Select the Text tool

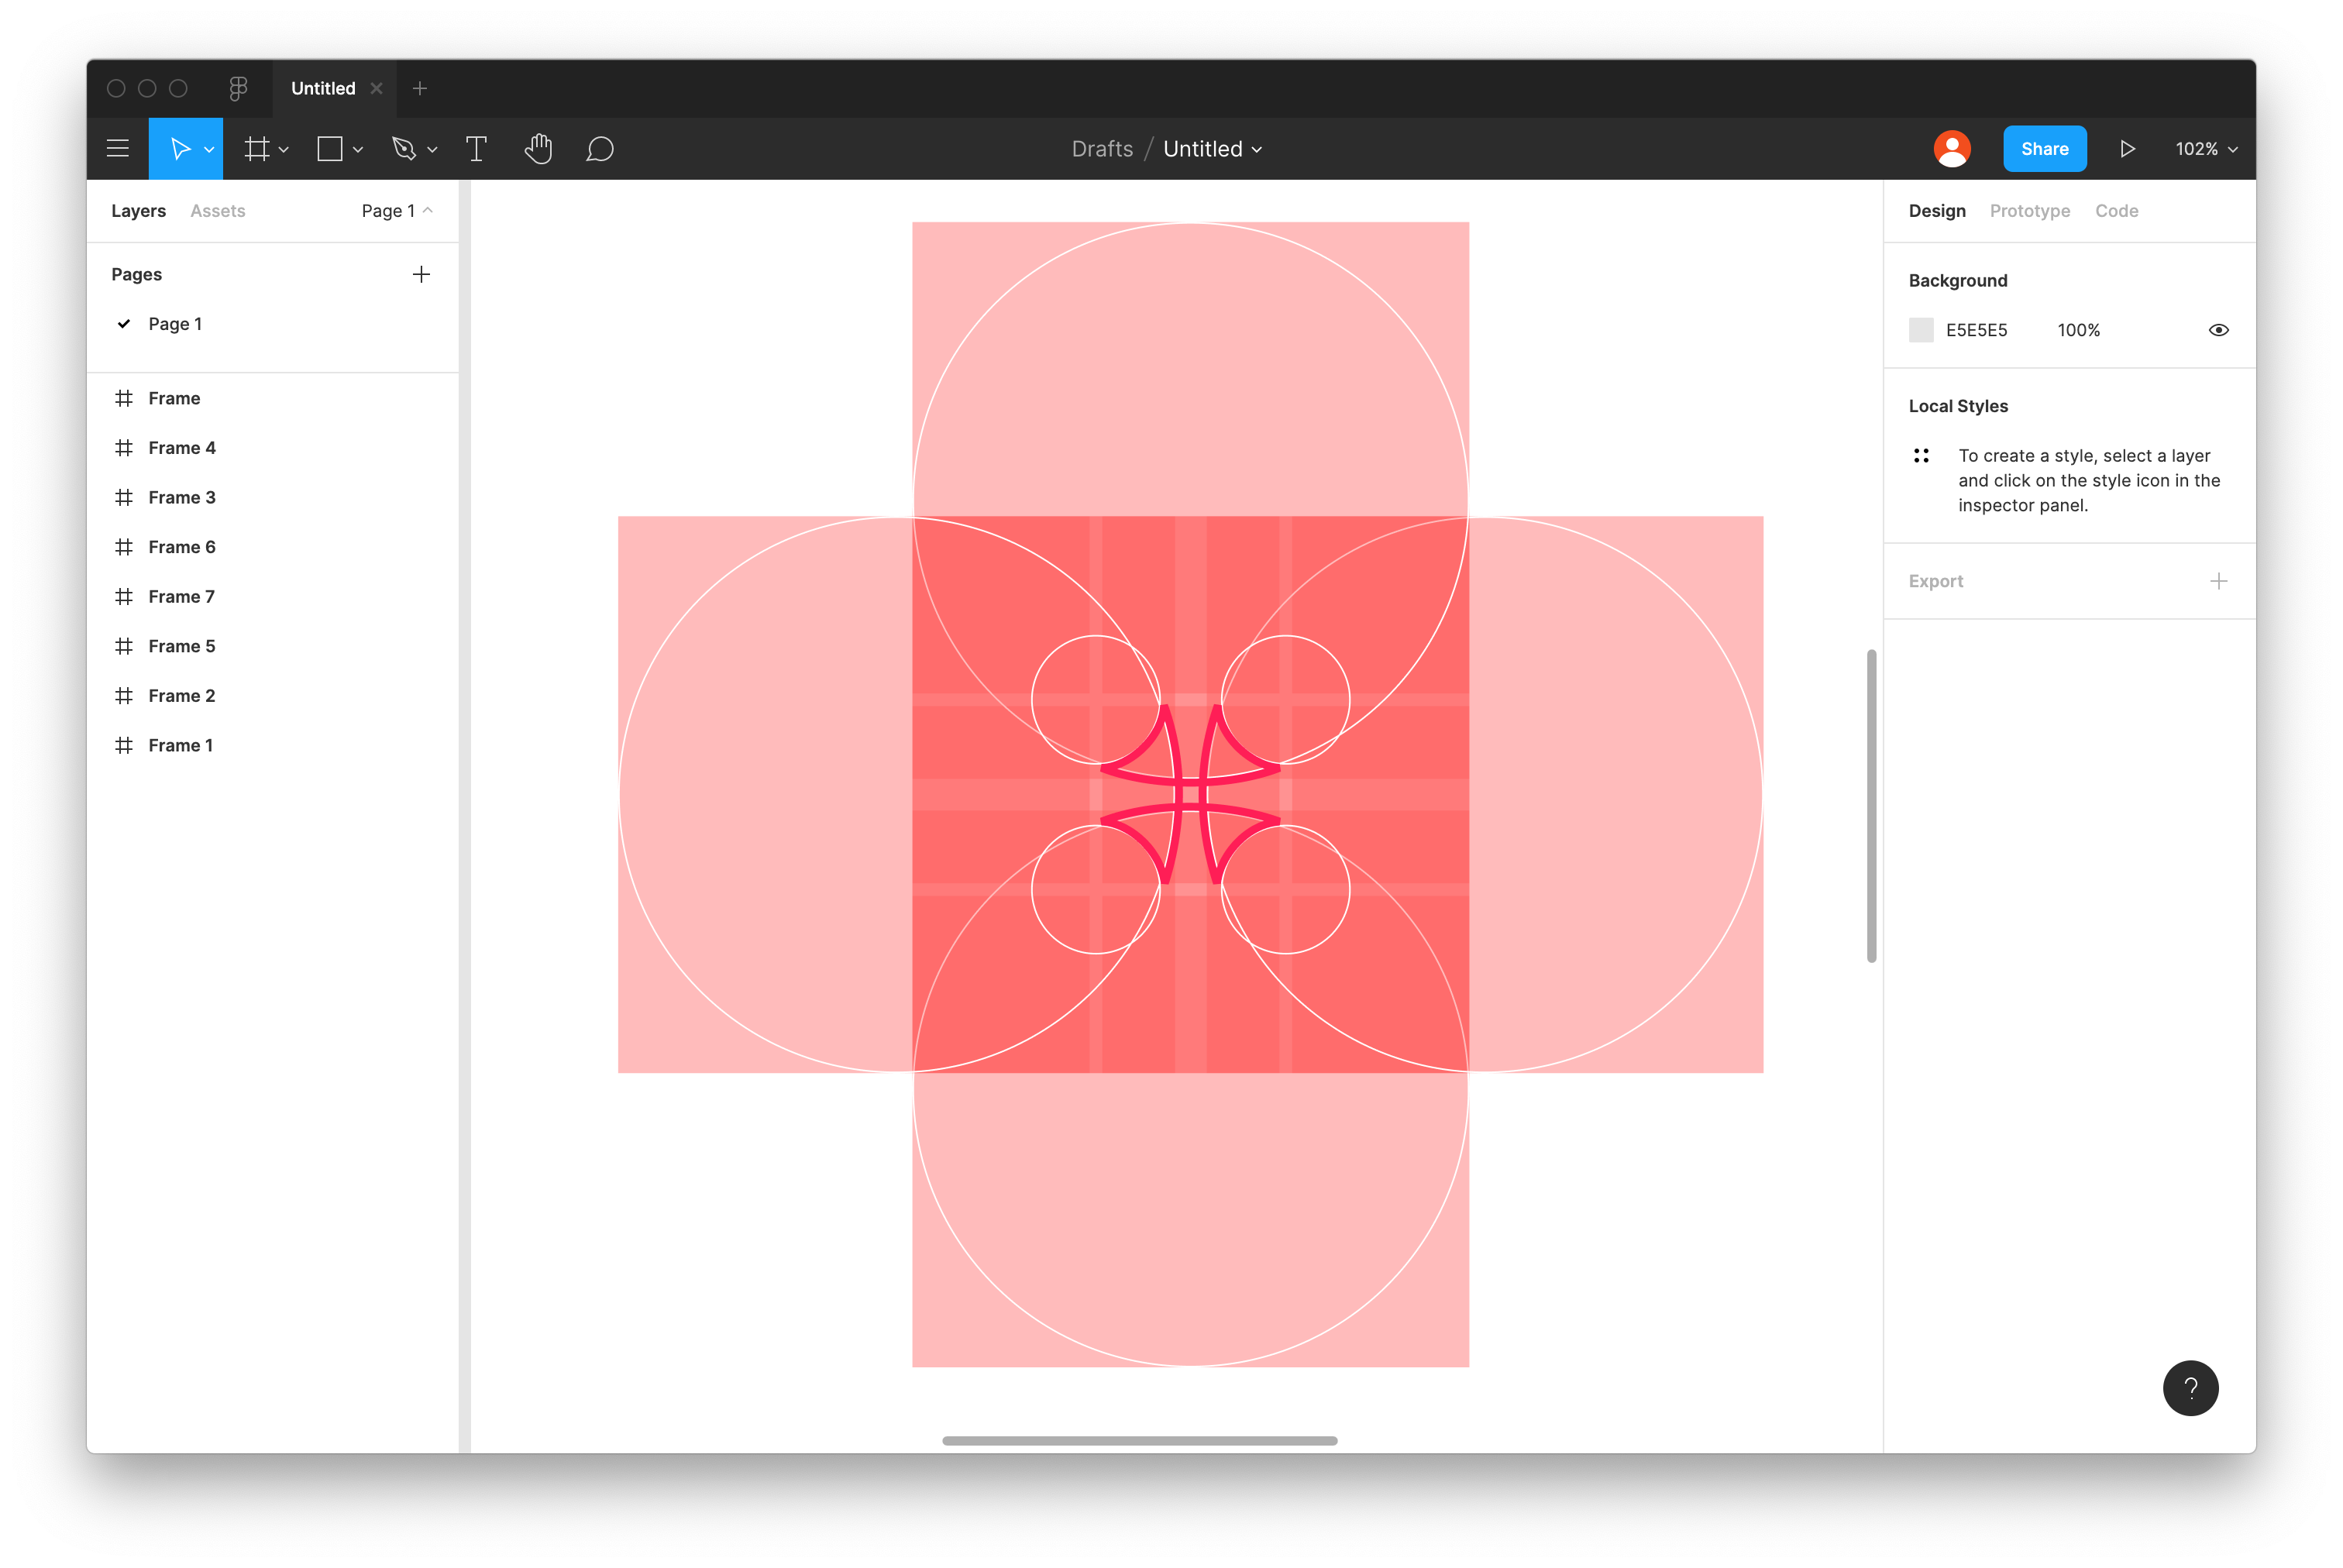click(477, 149)
